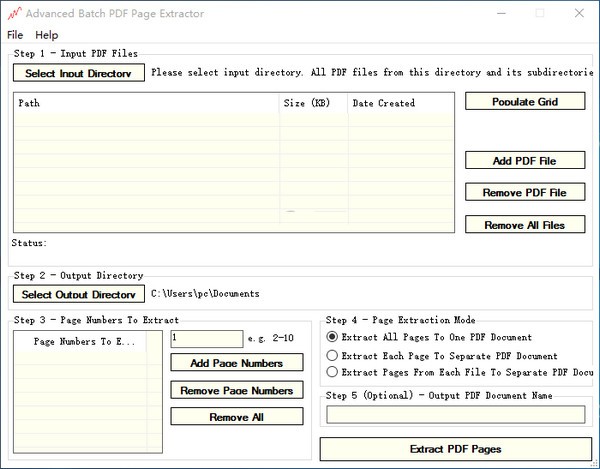The width and height of the screenshot is (600, 469).
Task: Click Select Output Directory button
Action: [x=79, y=294]
